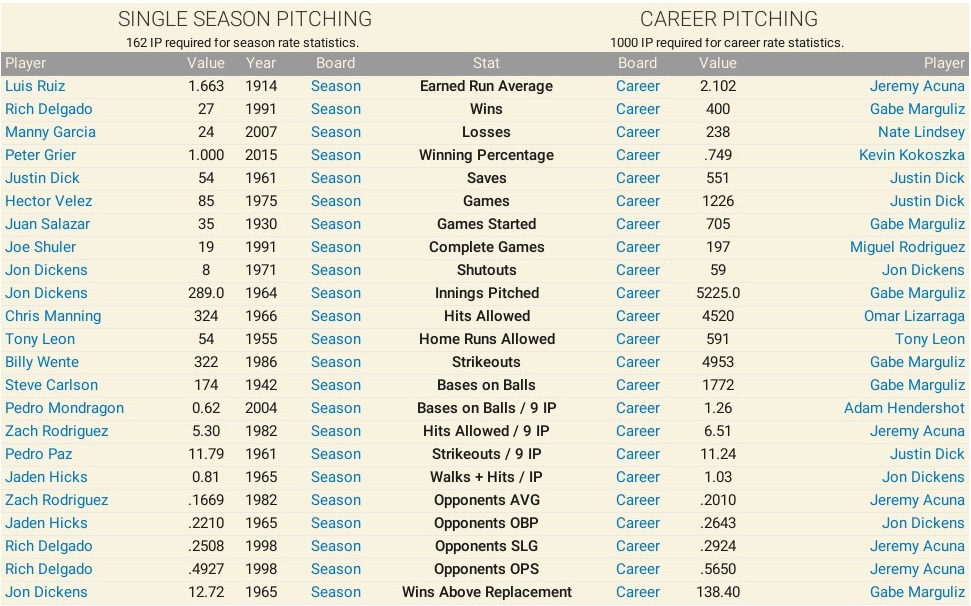Open the Career board for Strikeouts
971x606 pixels.
[638, 362]
